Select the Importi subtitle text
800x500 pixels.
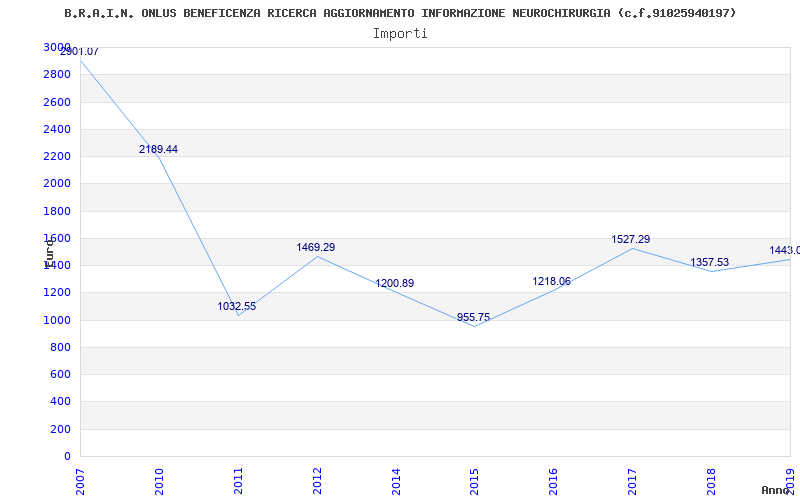[x=400, y=33]
